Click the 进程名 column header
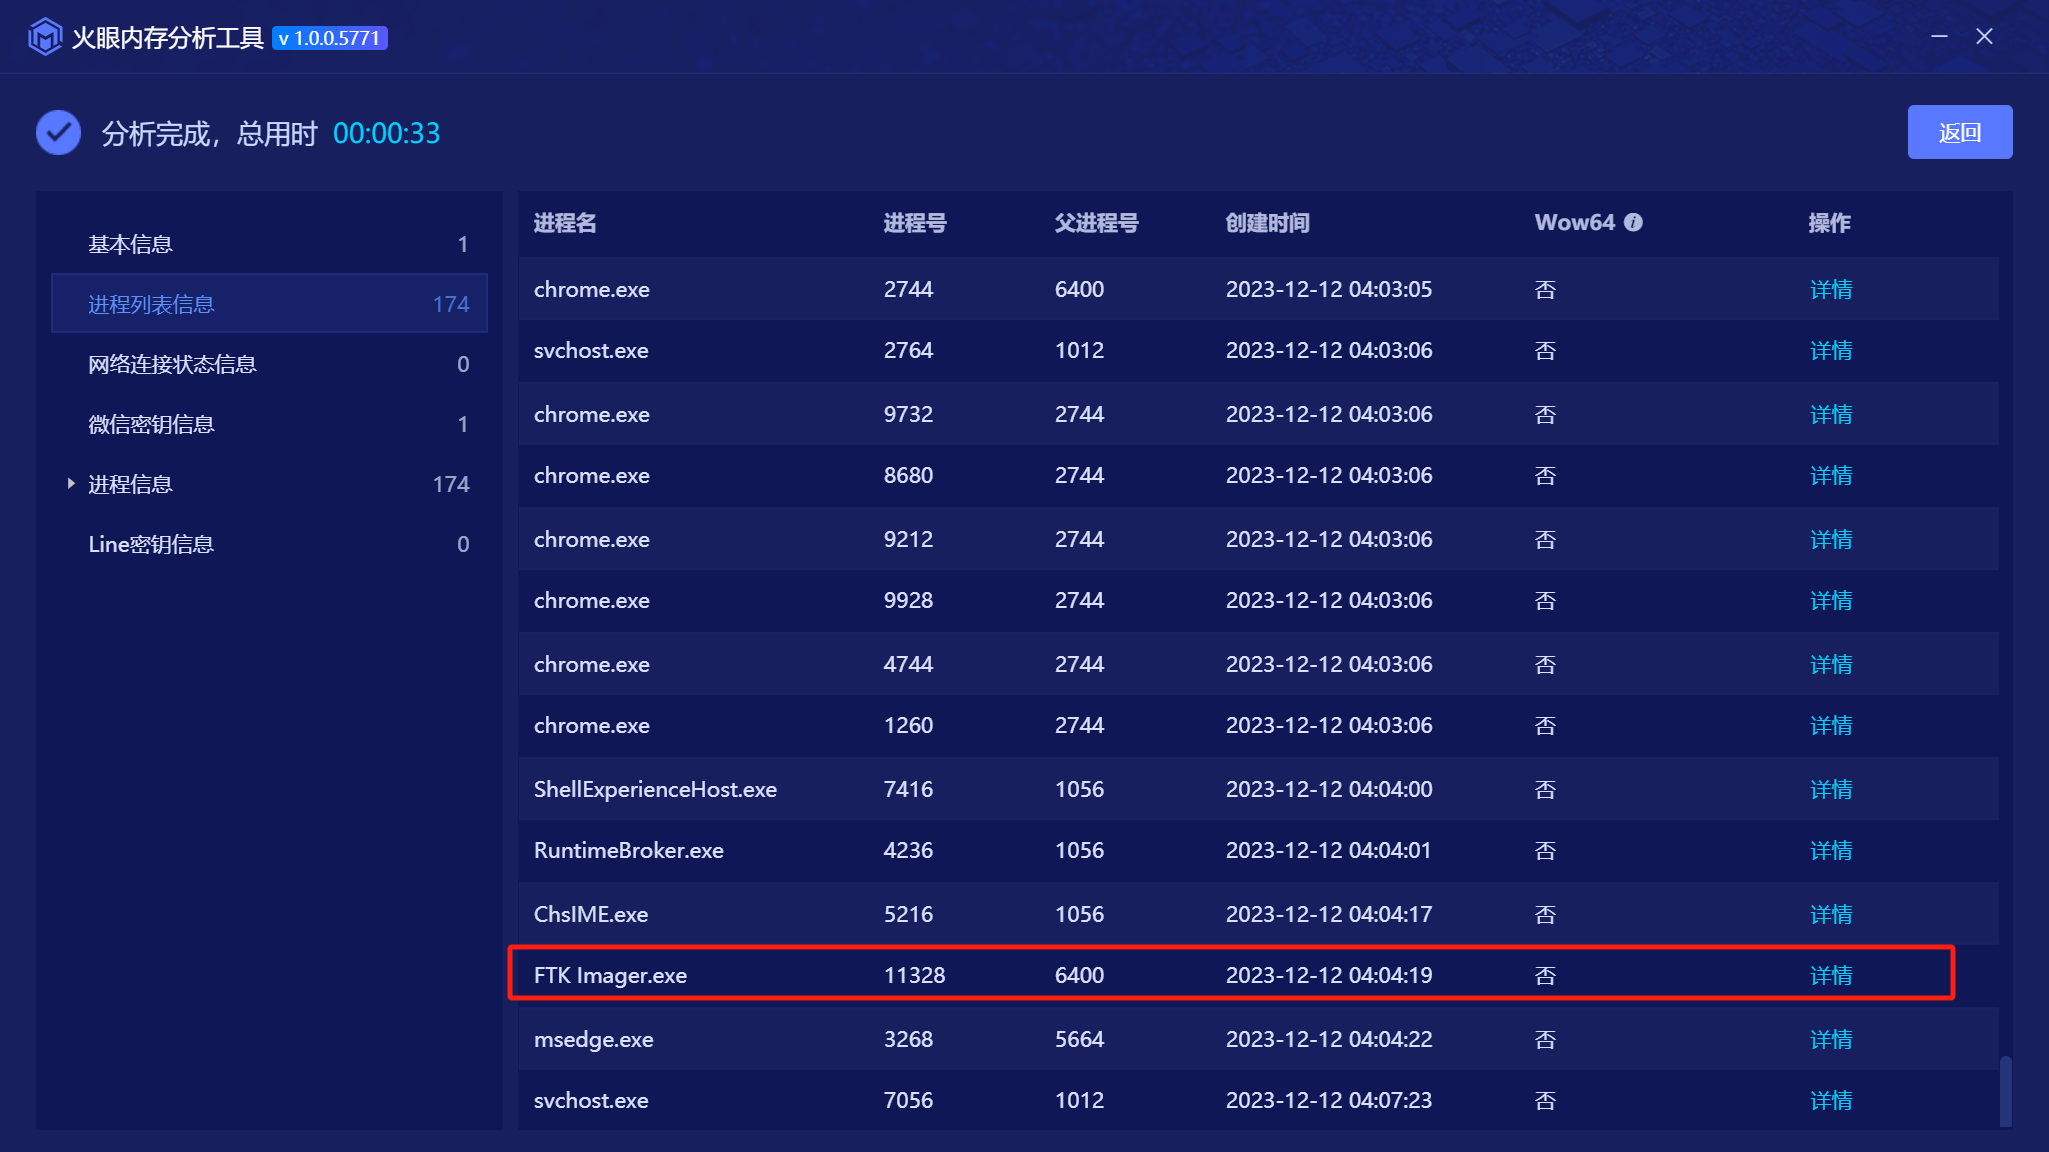The height and width of the screenshot is (1152, 2049). tap(565, 223)
